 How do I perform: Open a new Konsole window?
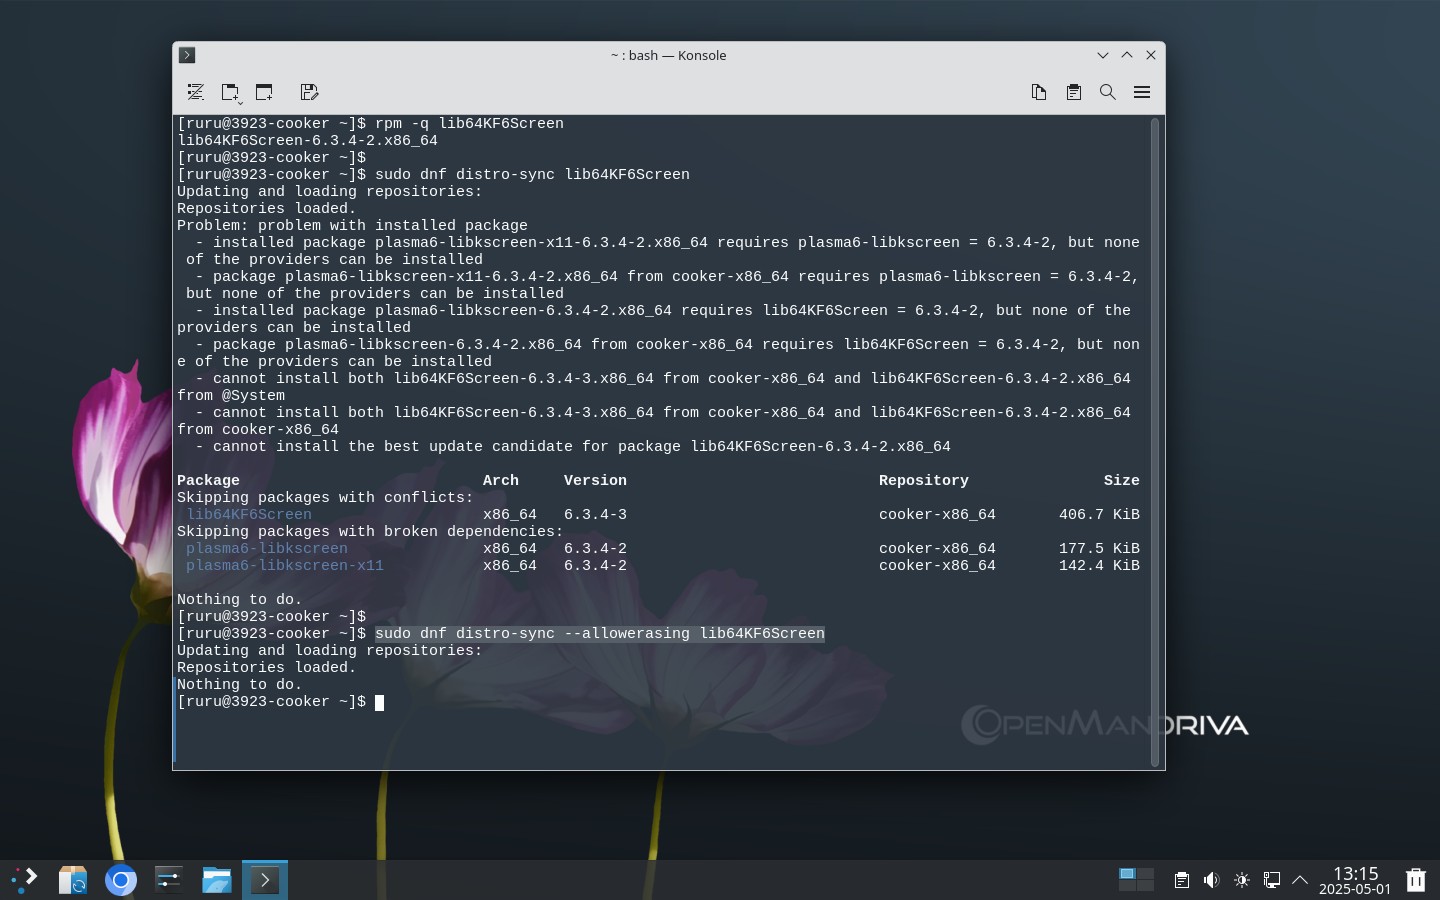[x=264, y=92]
